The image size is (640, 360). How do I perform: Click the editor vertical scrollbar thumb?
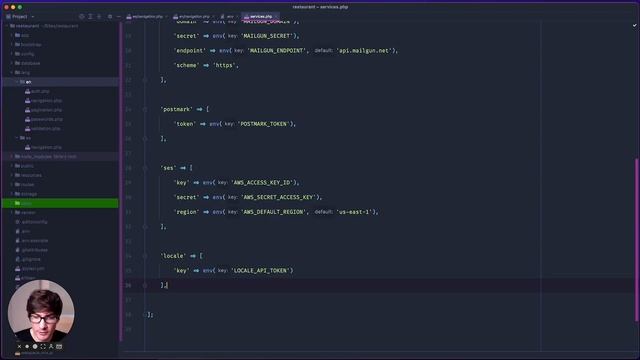click(x=636, y=240)
